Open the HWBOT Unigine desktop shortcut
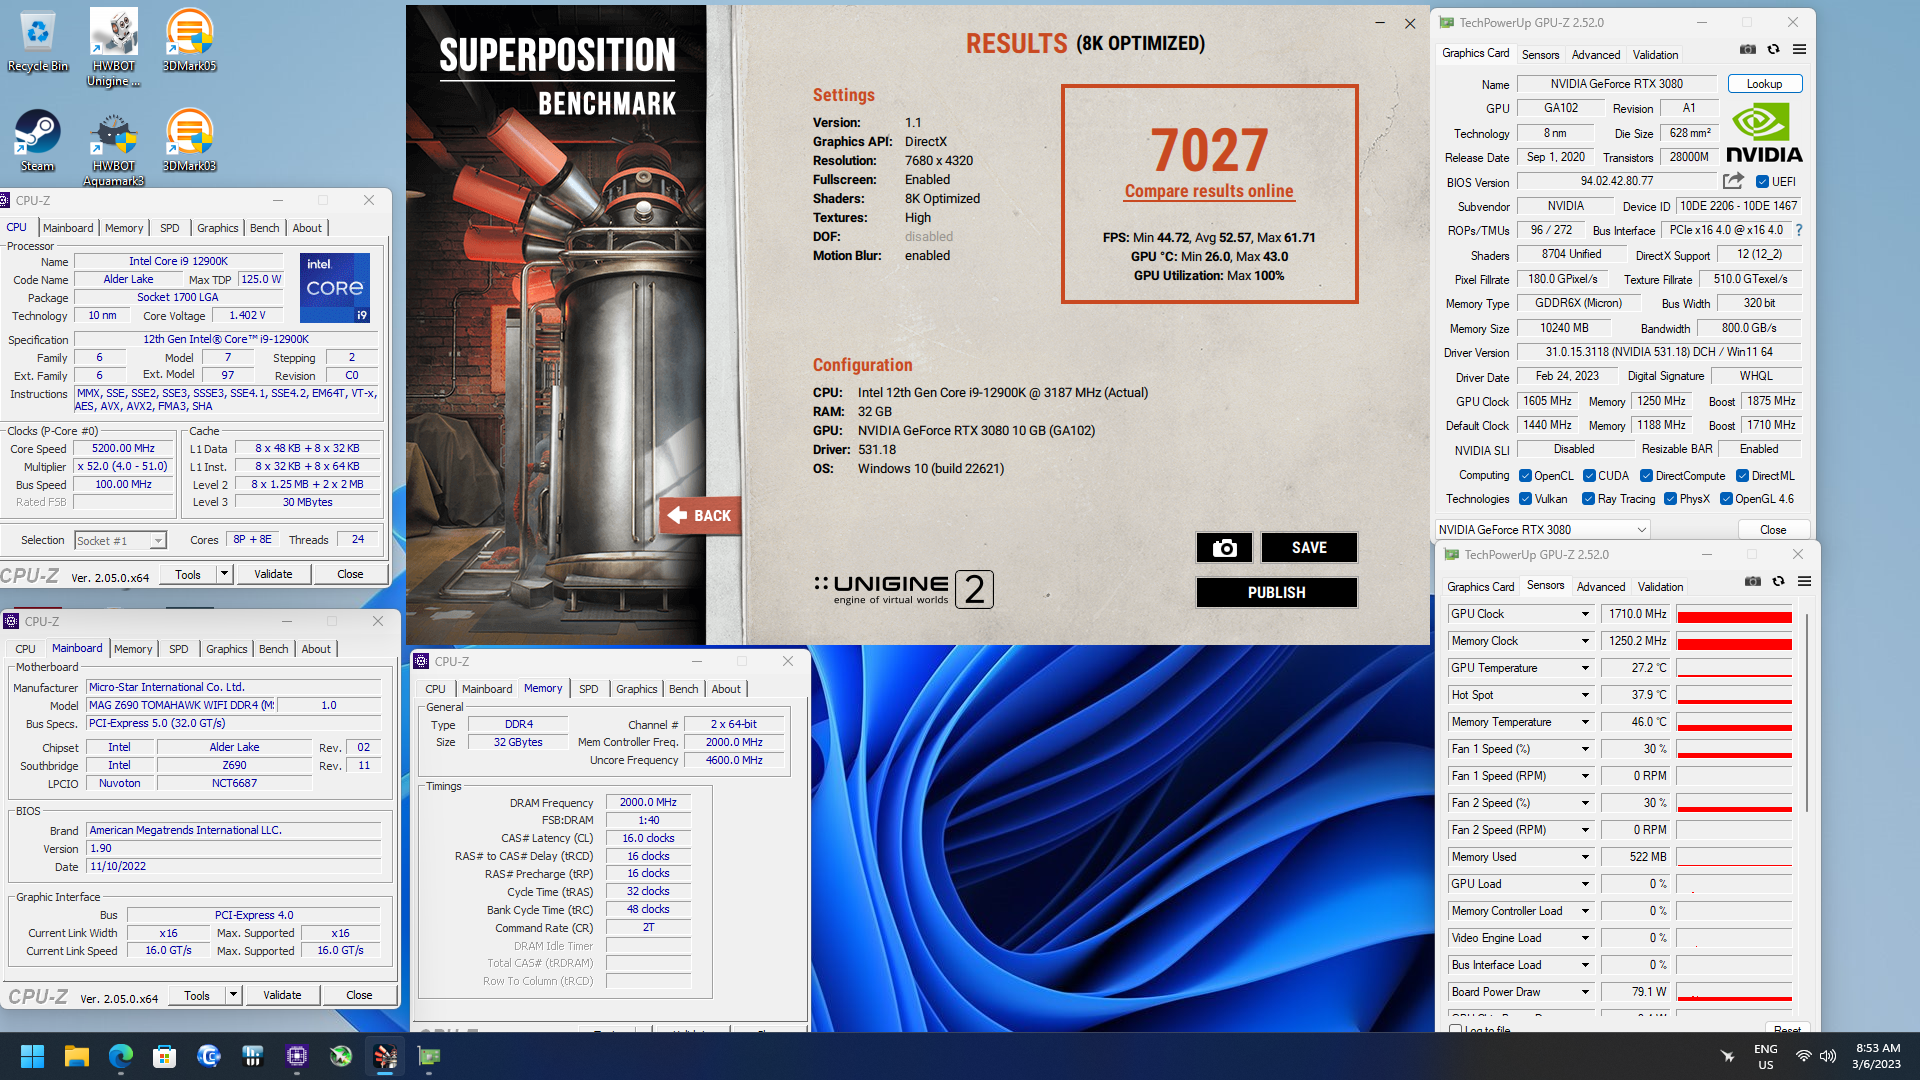The height and width of the screenshot is (1080, 1920). 113,47
